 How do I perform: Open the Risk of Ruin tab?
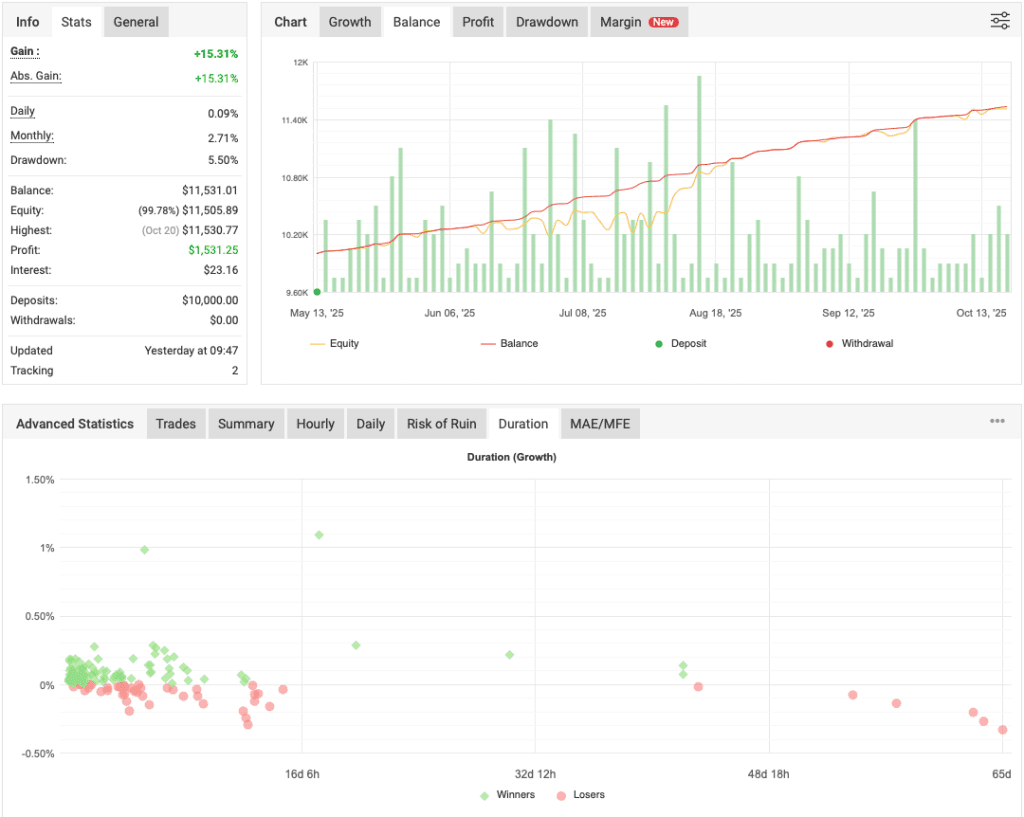[441, 423]
